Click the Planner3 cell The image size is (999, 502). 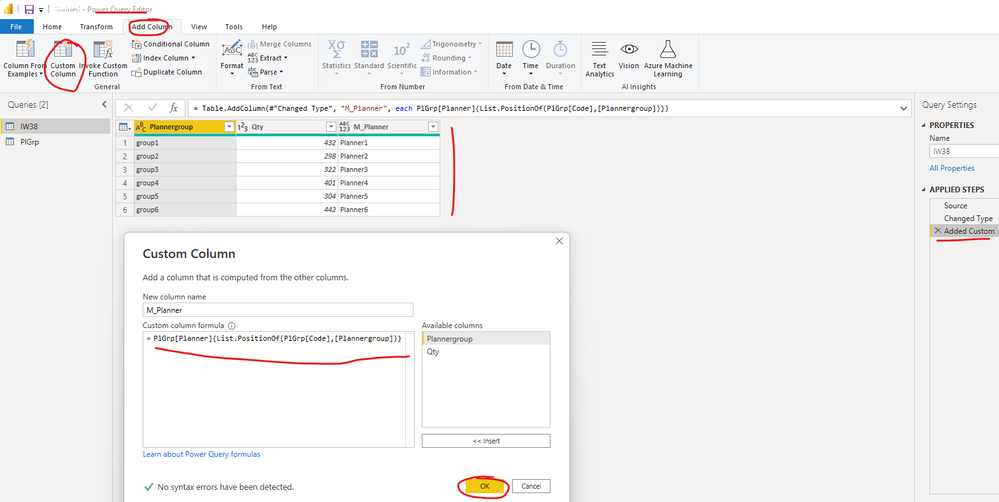click(x=389, y=169)
